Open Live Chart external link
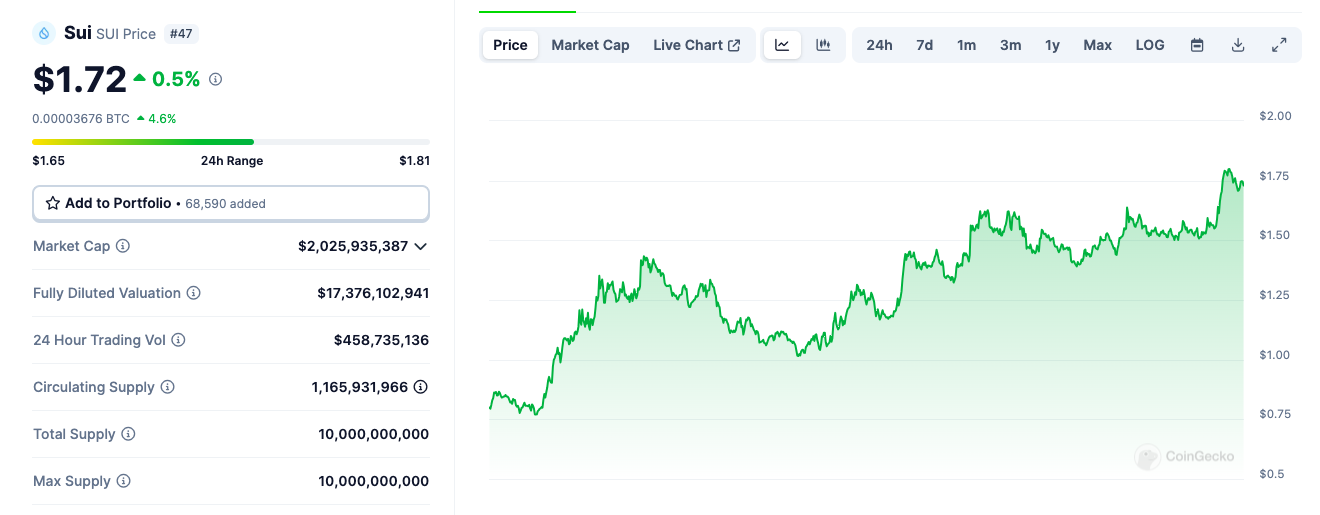 coord(697,45)
